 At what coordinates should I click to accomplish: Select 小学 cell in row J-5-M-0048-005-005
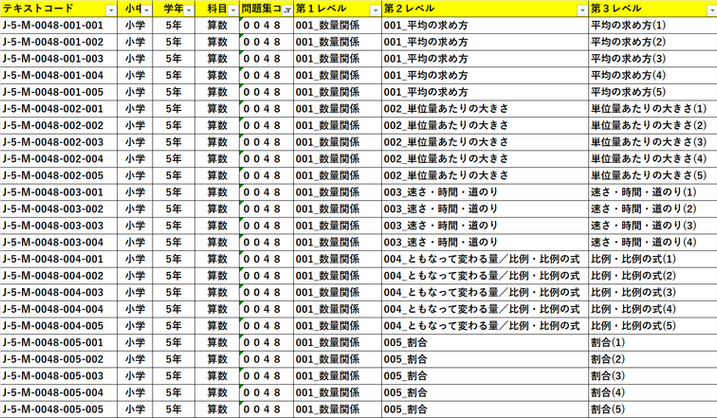(135, 409)
